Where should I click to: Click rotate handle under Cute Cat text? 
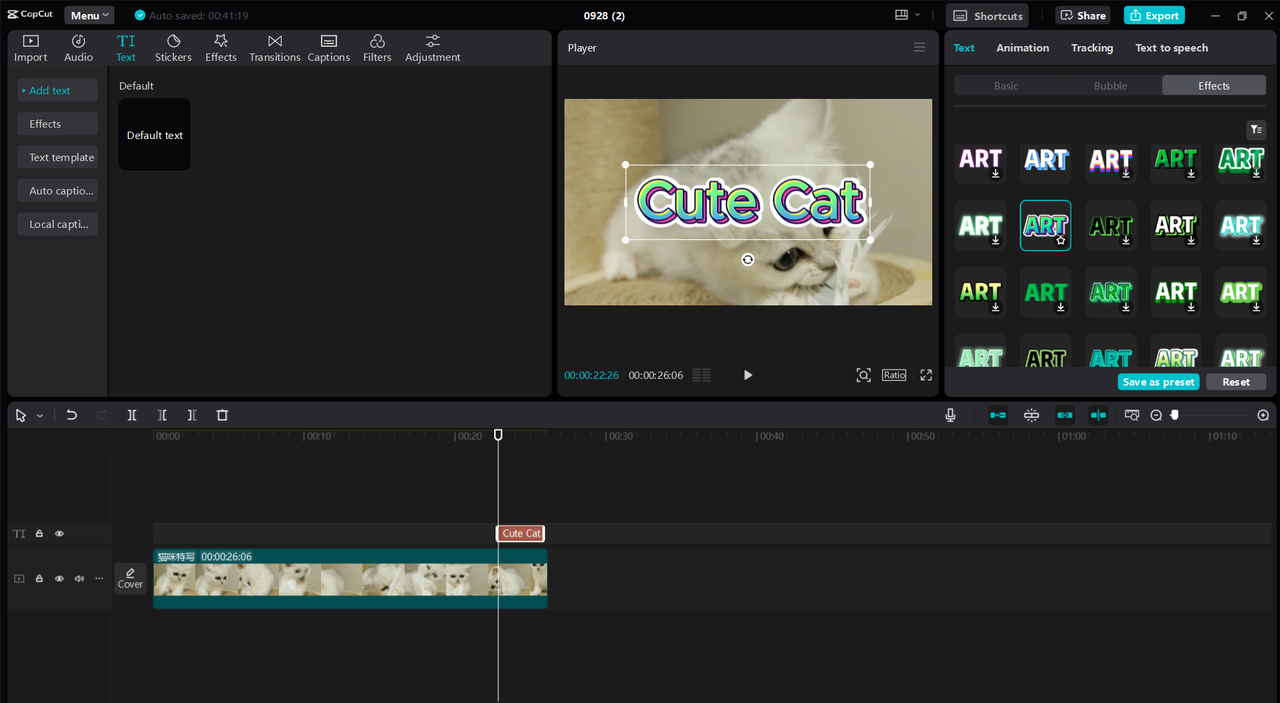(x=747, y=260)
